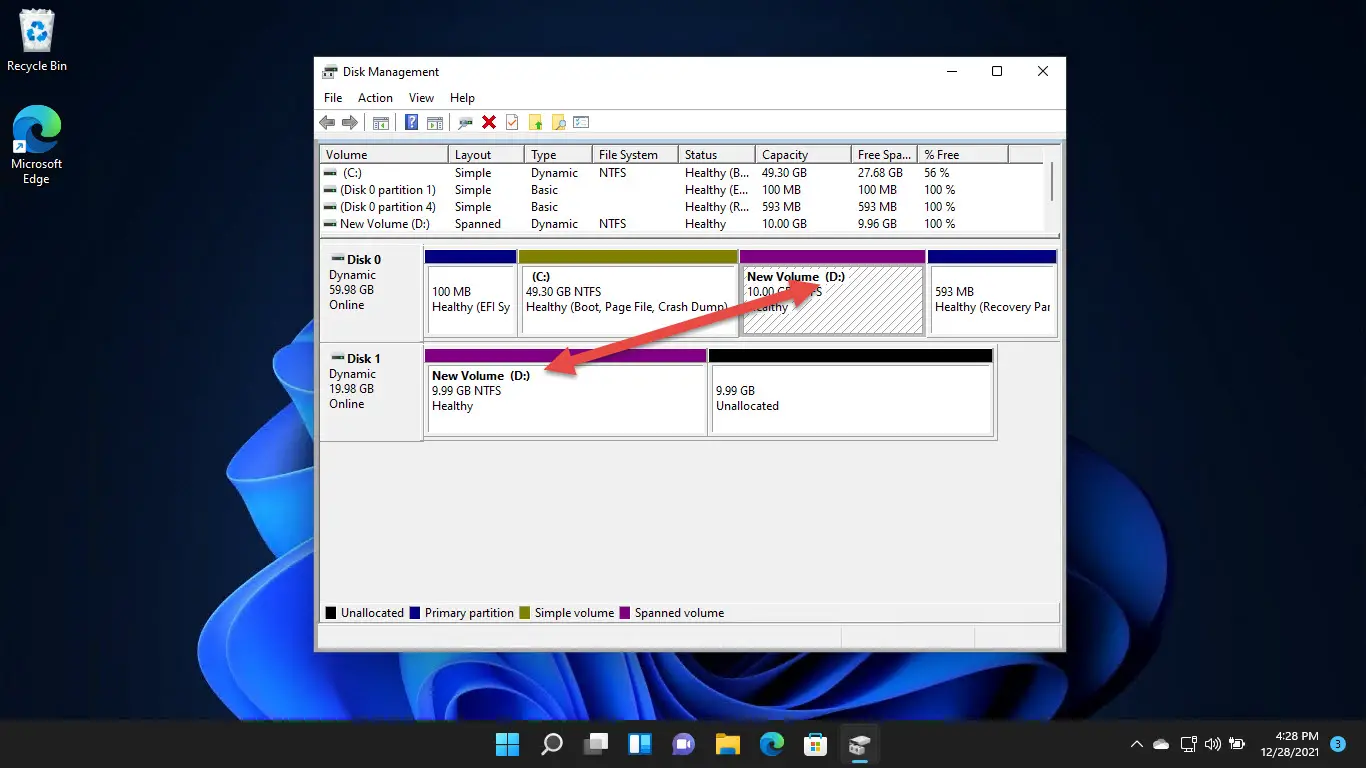Sort by the Capacity column header

tap(803, 155)
